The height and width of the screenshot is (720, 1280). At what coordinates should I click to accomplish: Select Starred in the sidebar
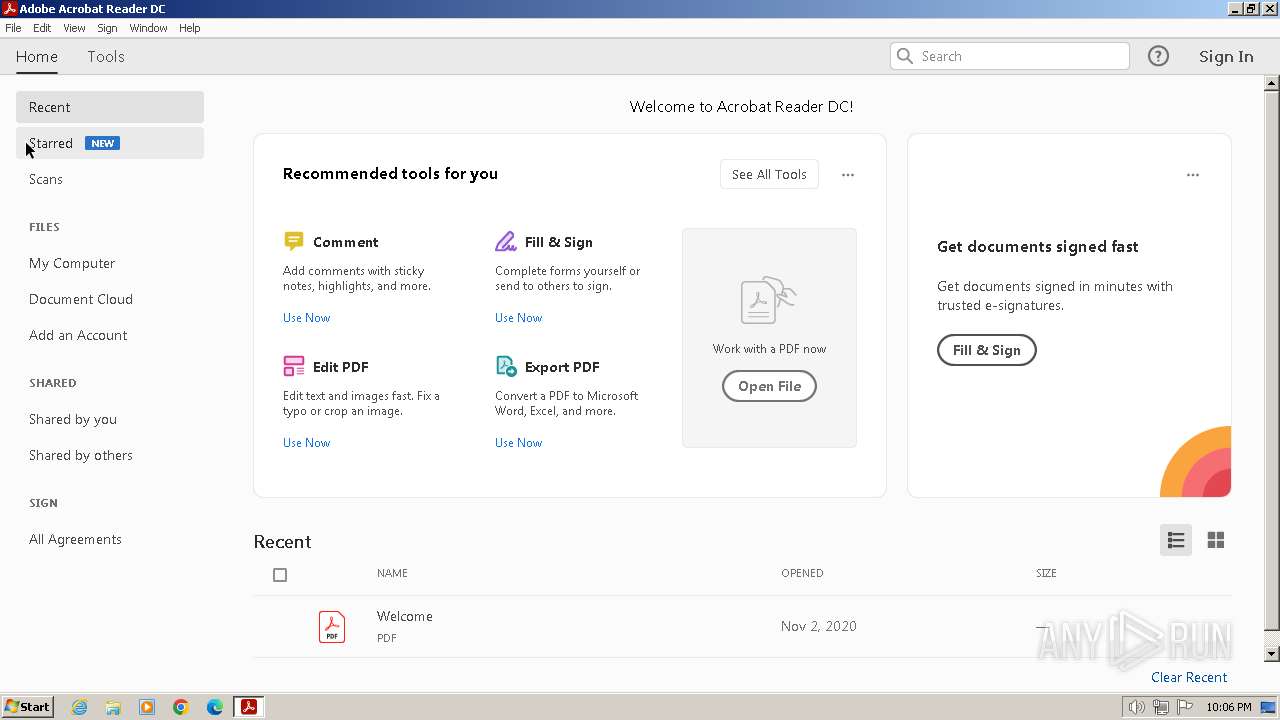point(110,143)
